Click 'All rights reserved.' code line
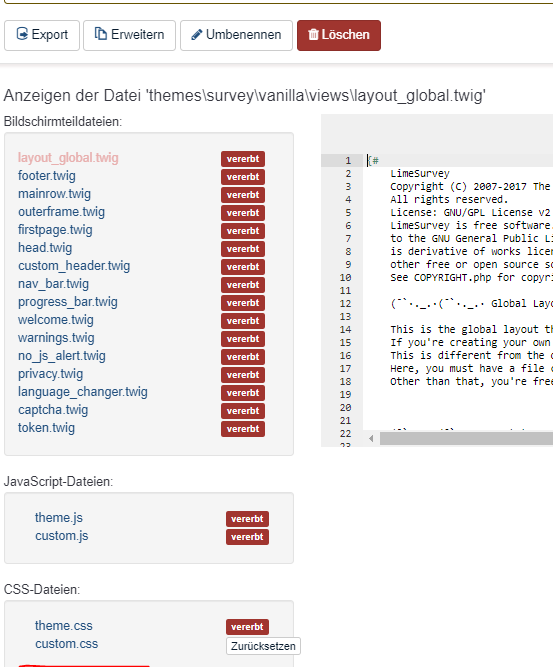553x667 pixels. point(449,200)
